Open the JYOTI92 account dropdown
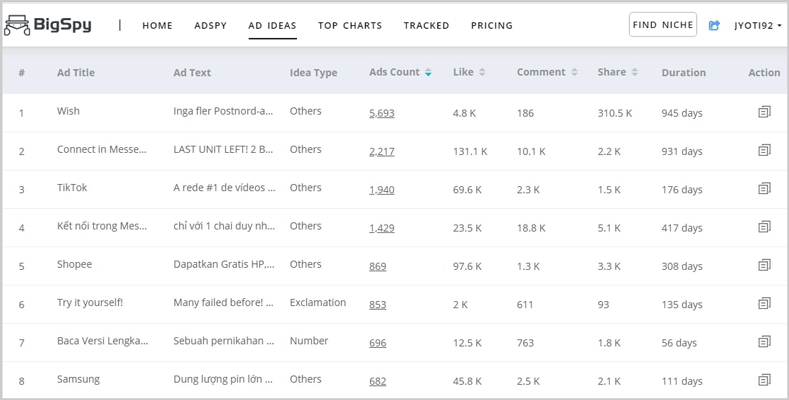 [757, 25]
